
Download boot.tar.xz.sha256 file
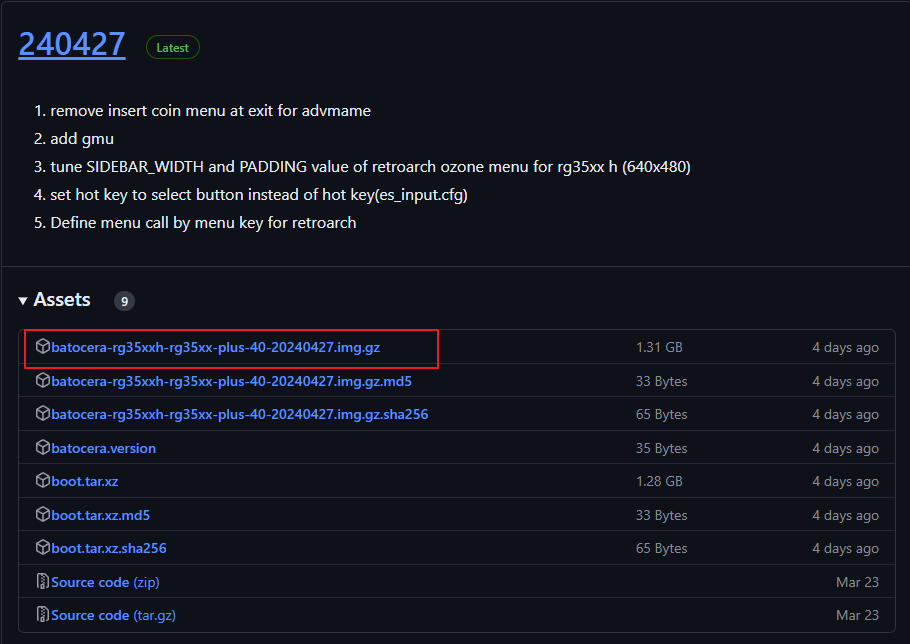tap(109, 548)
